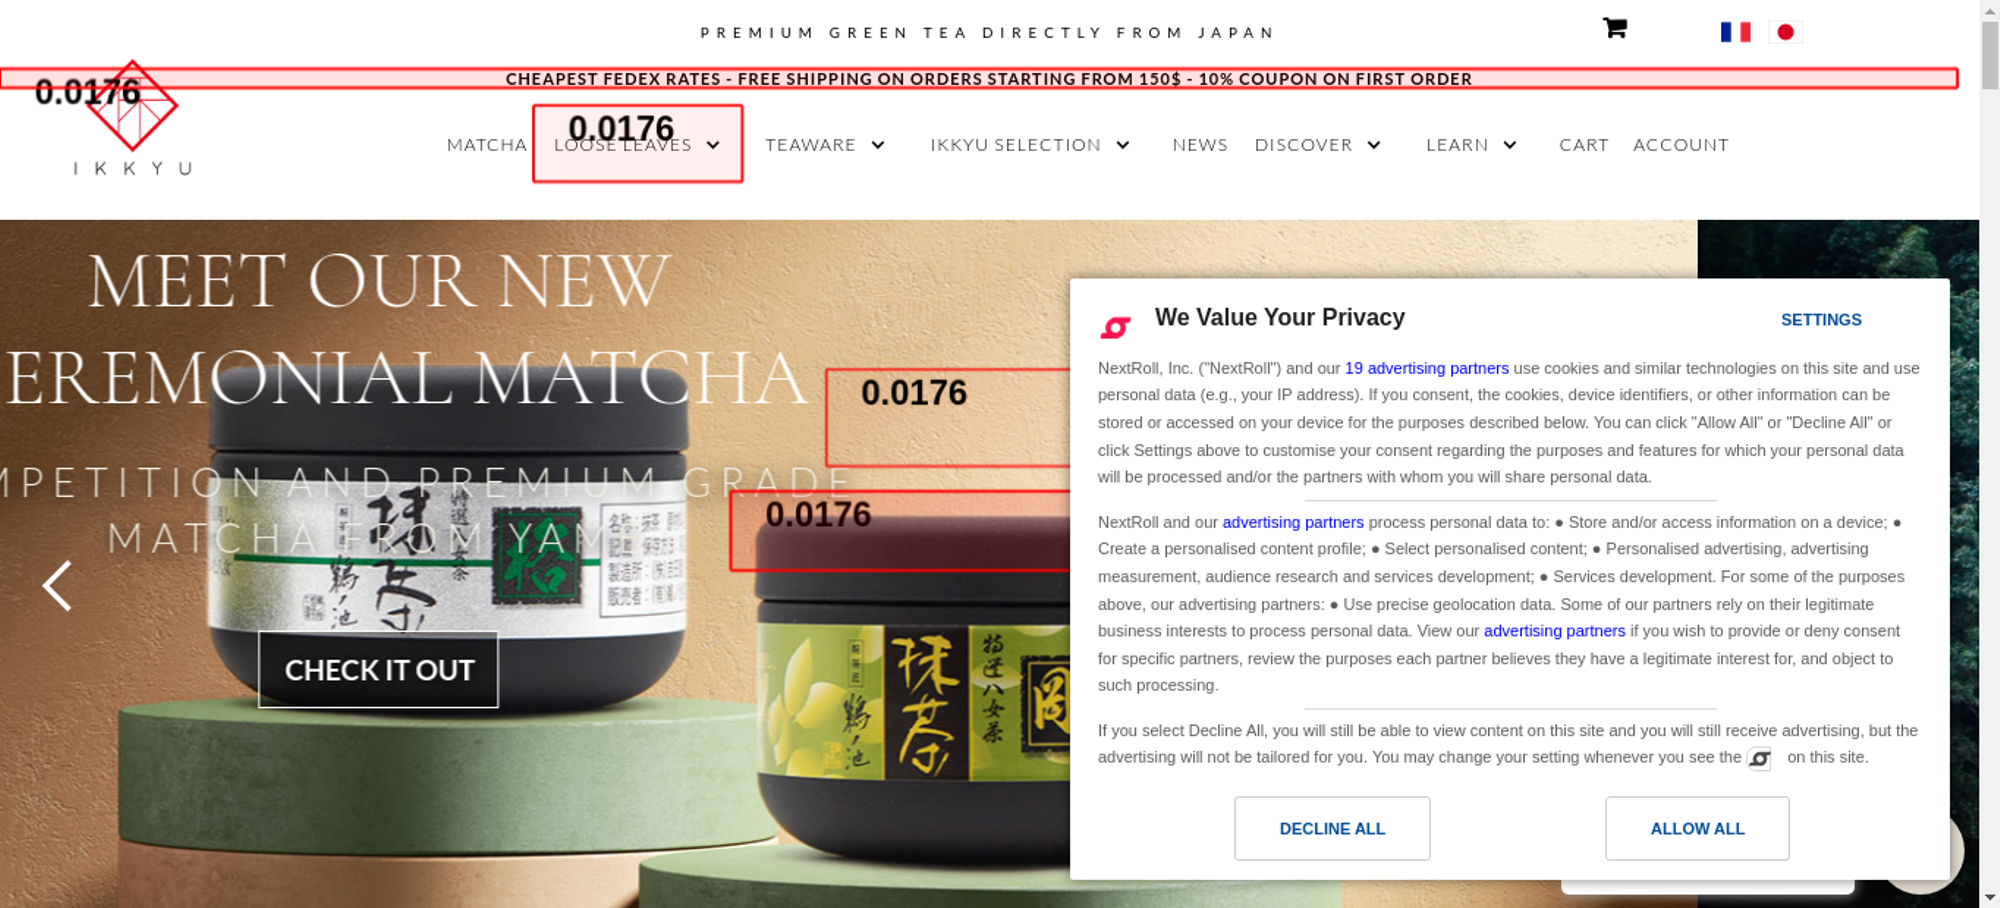Click the NextRoll logo in privacy dialog
2000x908 pixels.
[1115, 326]
